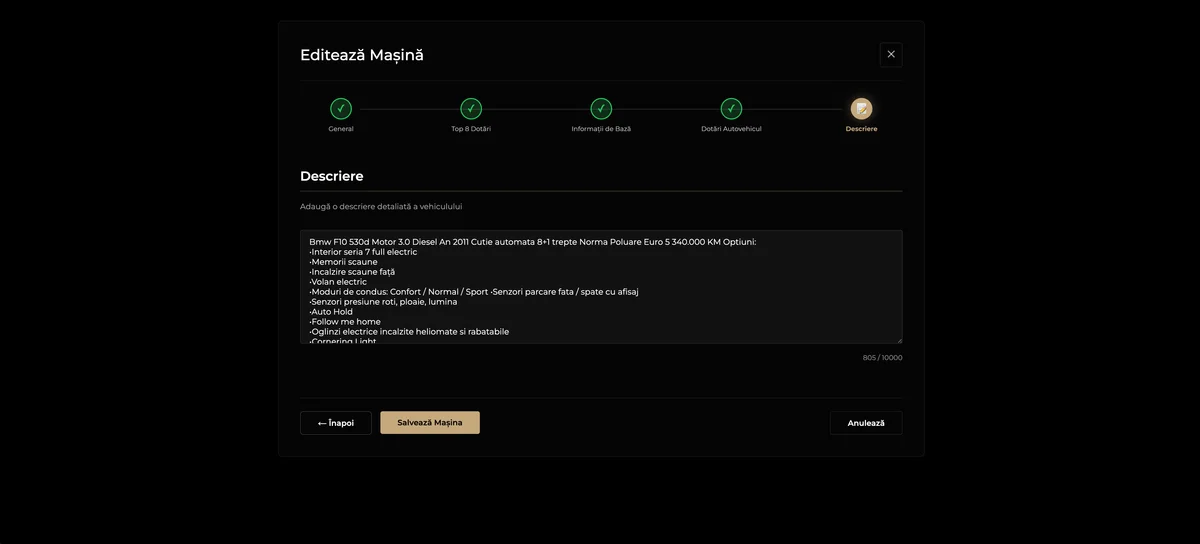The width and height of the screenshot is (1200, 544).
Task: Place cursor on 'Incalzire scaune față' line
Action: pos(353,272)
